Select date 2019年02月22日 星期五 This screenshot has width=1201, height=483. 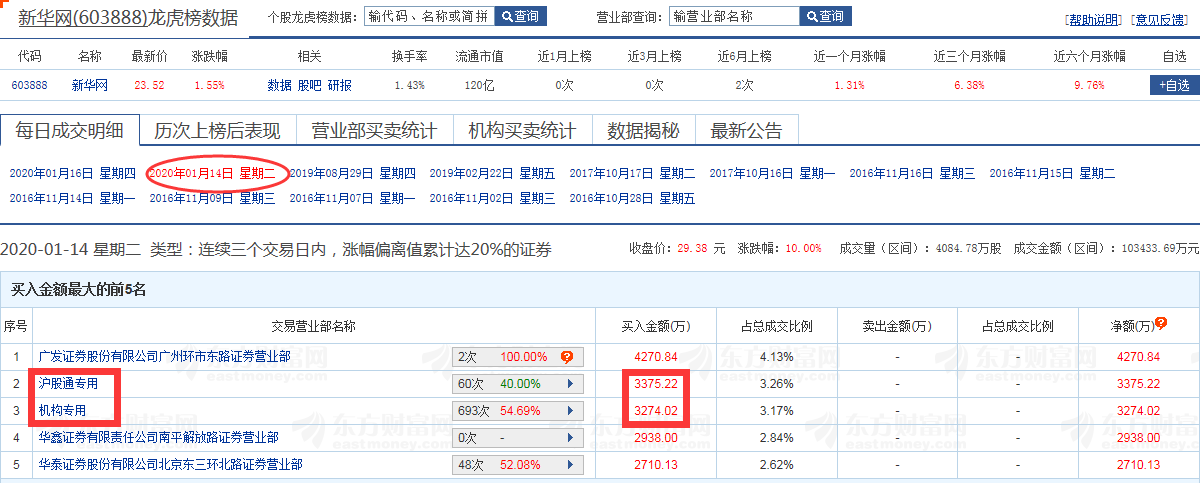click(x=492, y=173)
